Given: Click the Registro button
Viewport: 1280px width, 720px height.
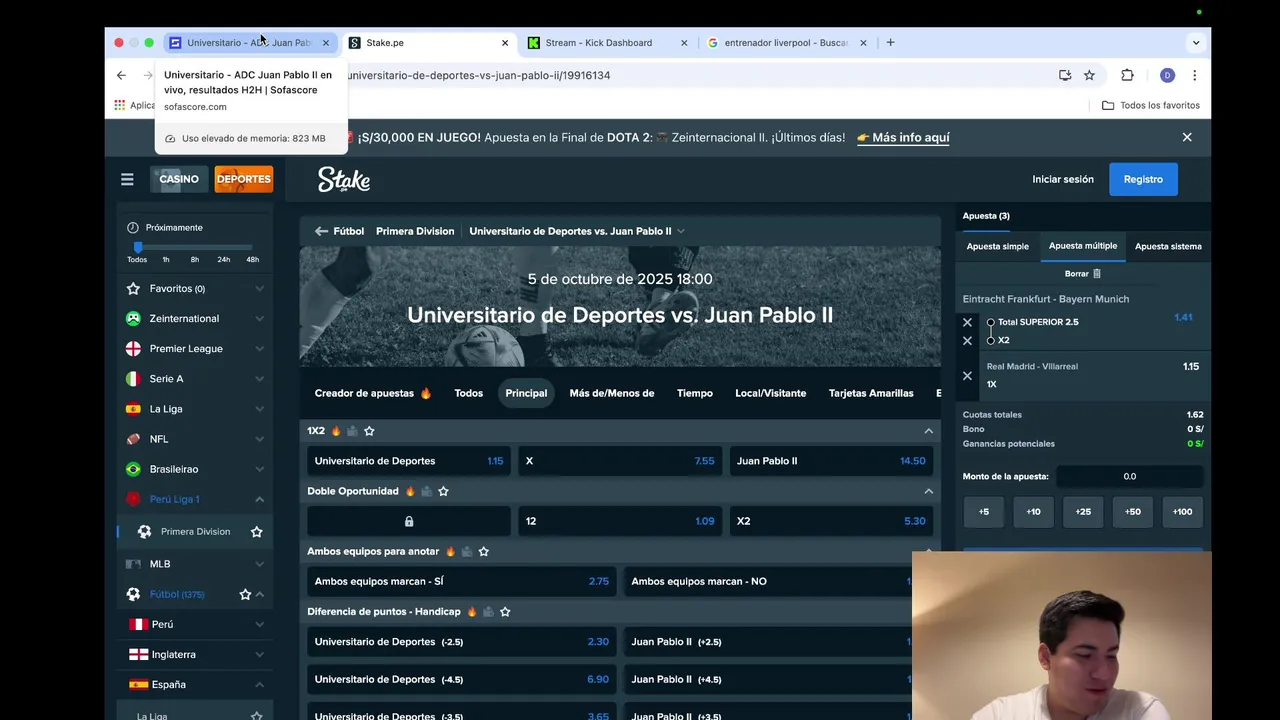Looking at the screenshot, I should (1143, 179).
